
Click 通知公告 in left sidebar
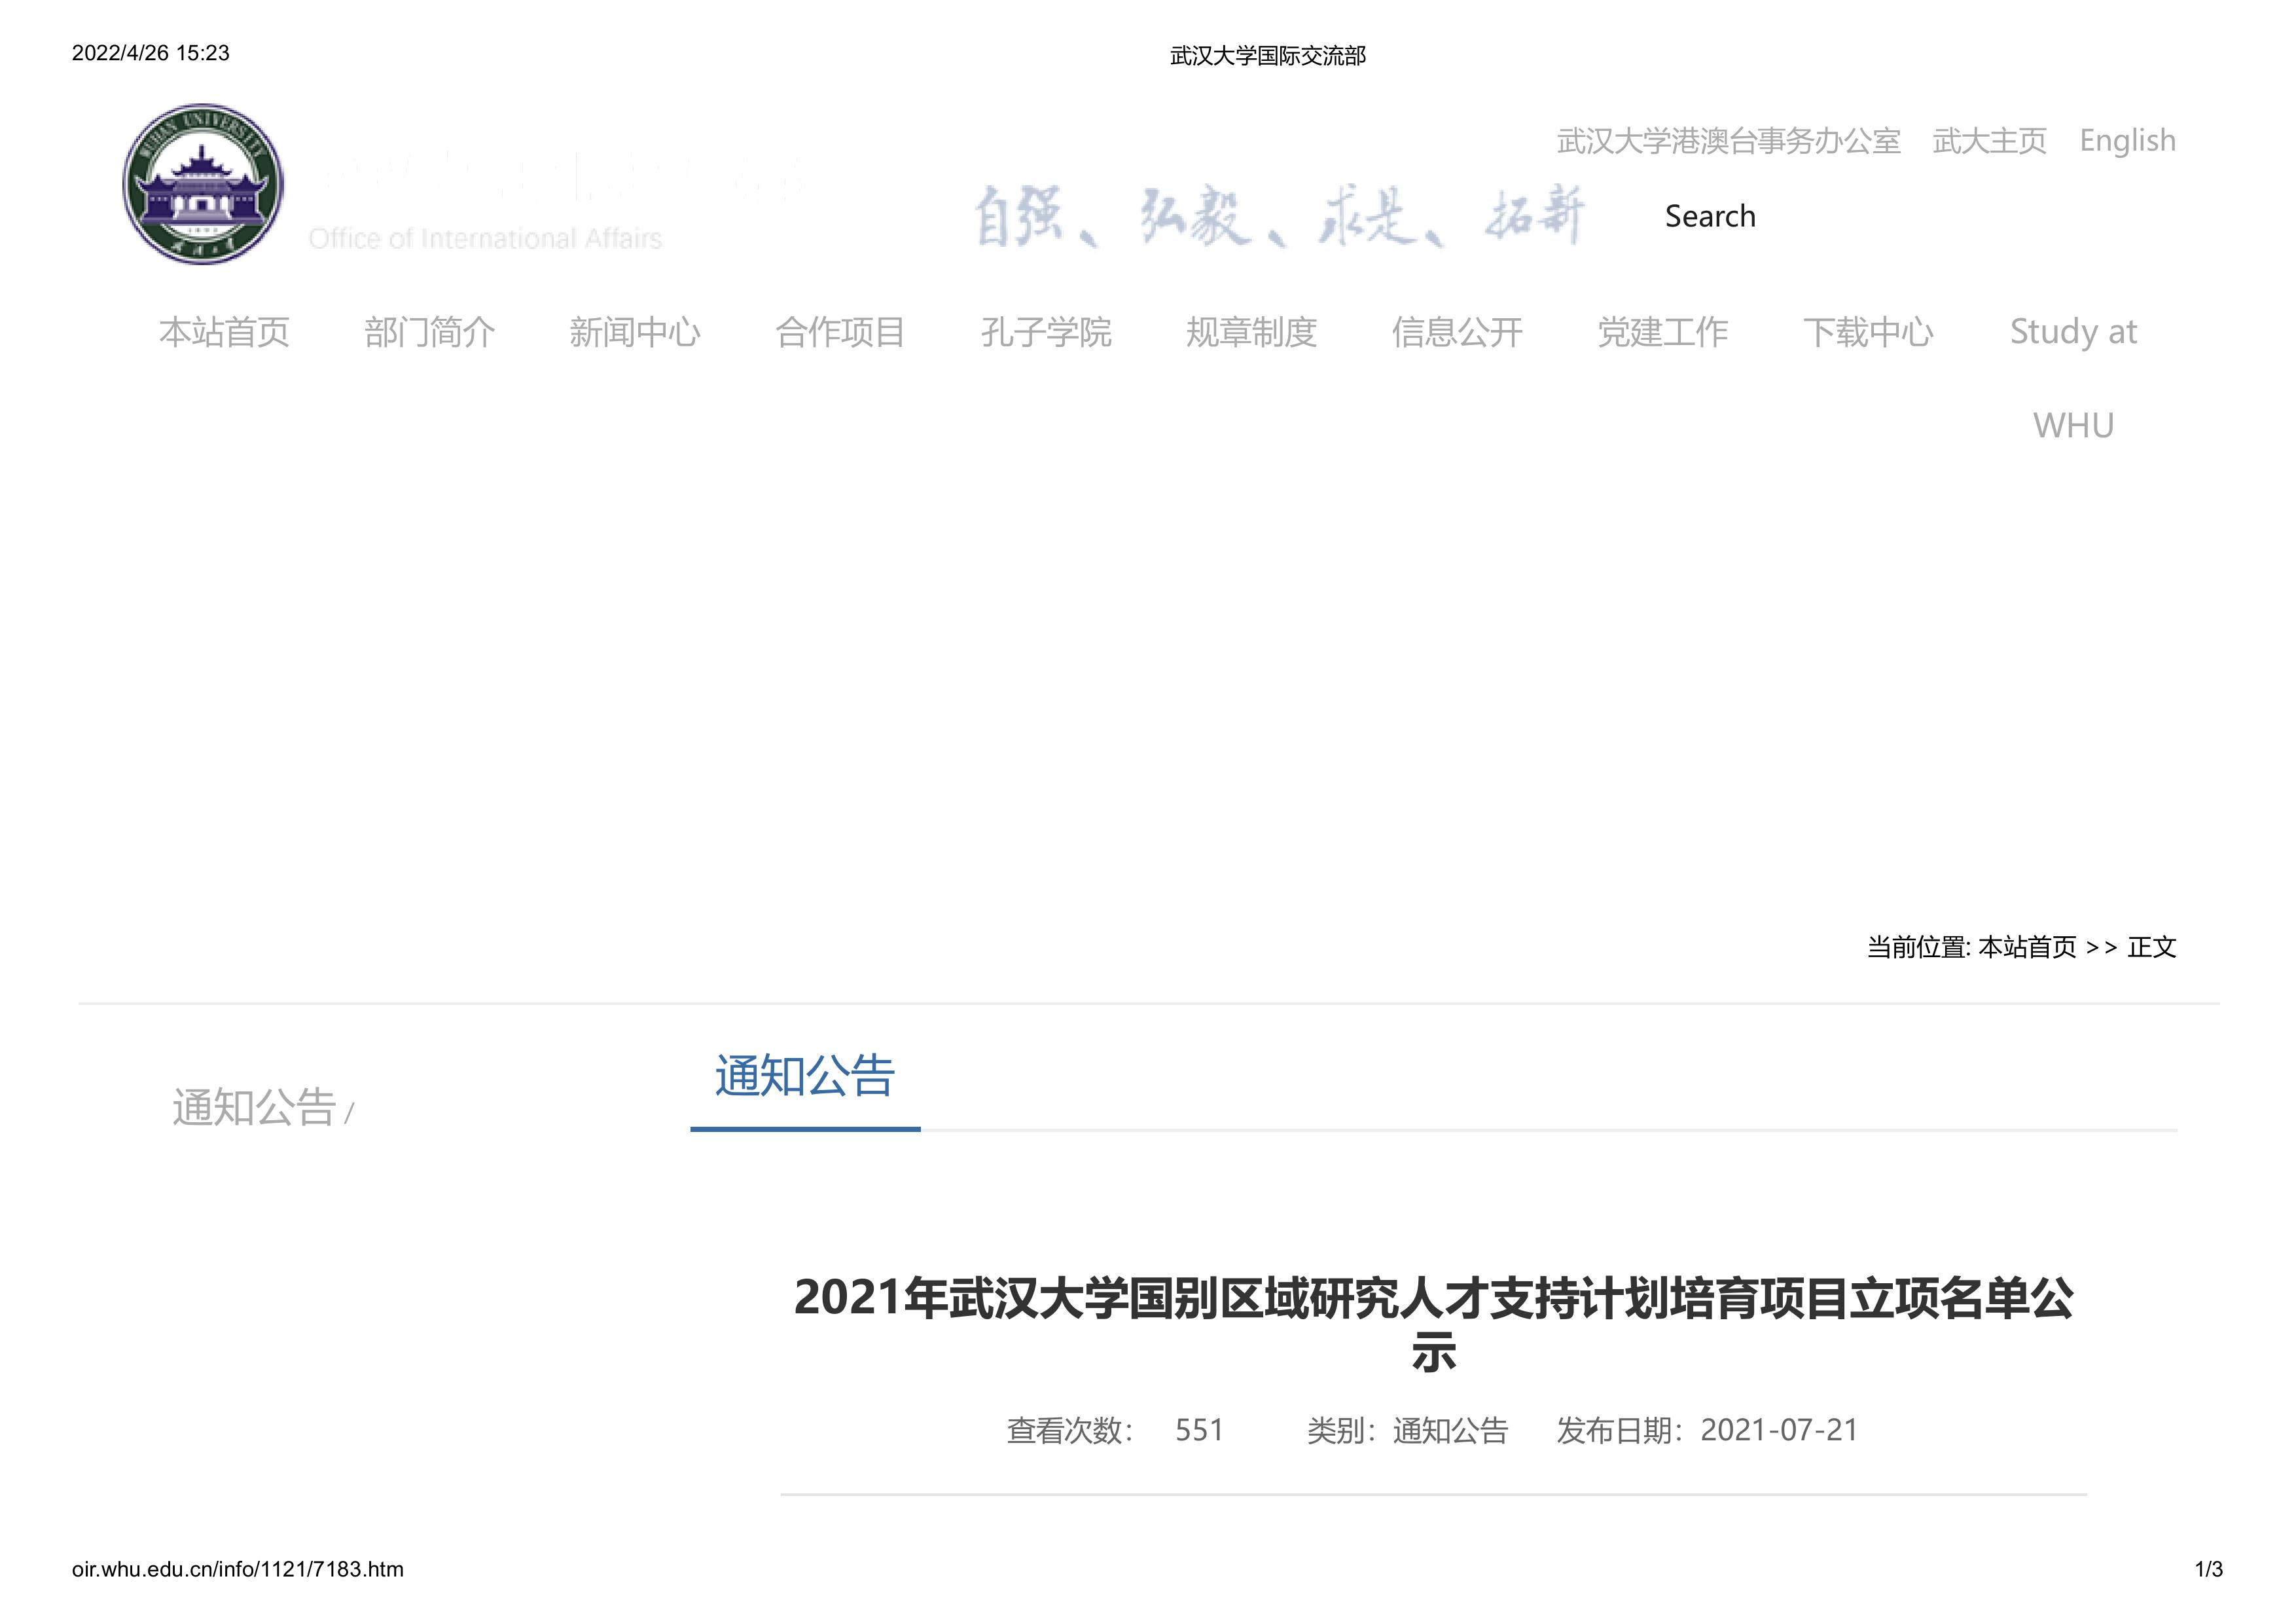pos(254,1108)
